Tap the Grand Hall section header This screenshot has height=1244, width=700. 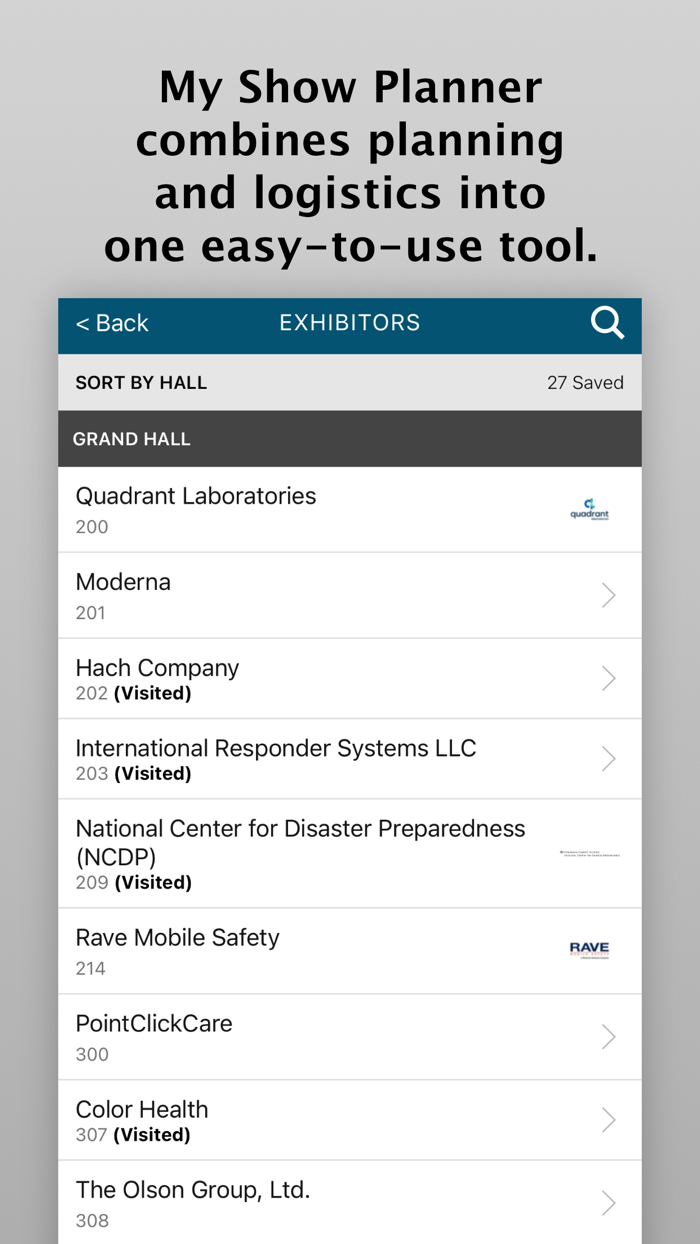(132, 439)
